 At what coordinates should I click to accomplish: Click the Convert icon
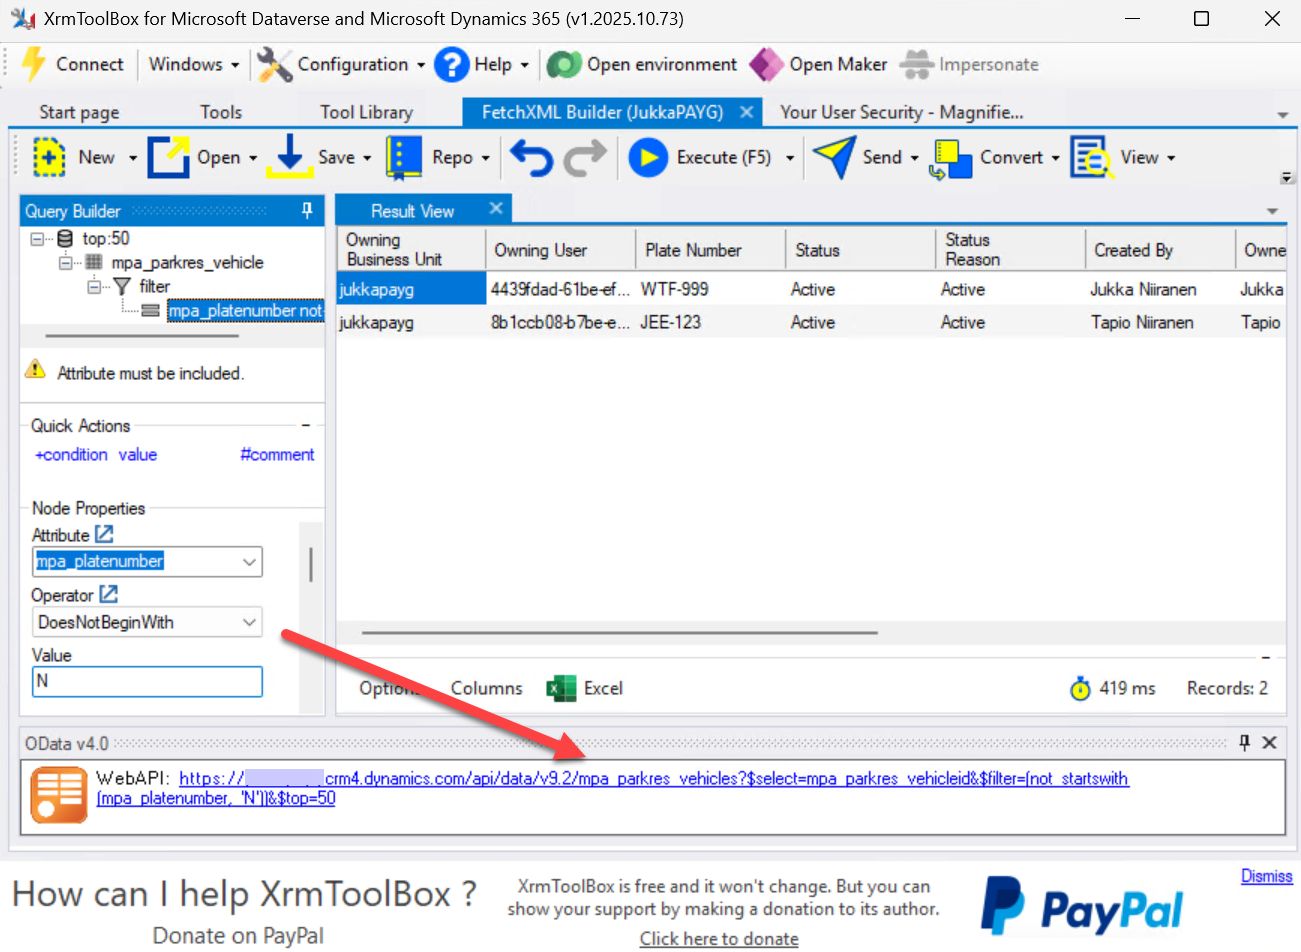point(950,158)
